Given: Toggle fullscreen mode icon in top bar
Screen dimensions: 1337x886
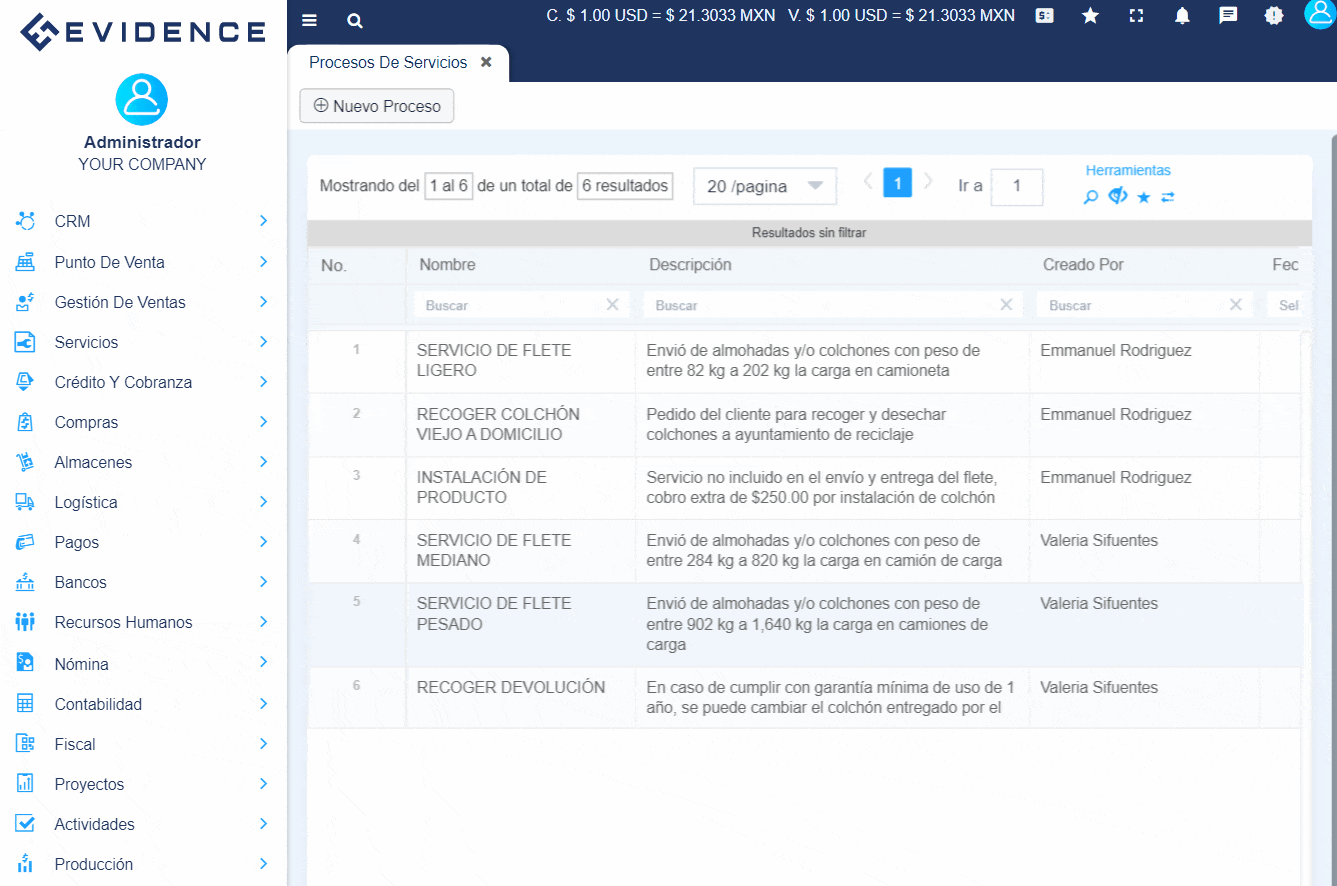Looking at the screenshot, I should (x=1136, y=16).
